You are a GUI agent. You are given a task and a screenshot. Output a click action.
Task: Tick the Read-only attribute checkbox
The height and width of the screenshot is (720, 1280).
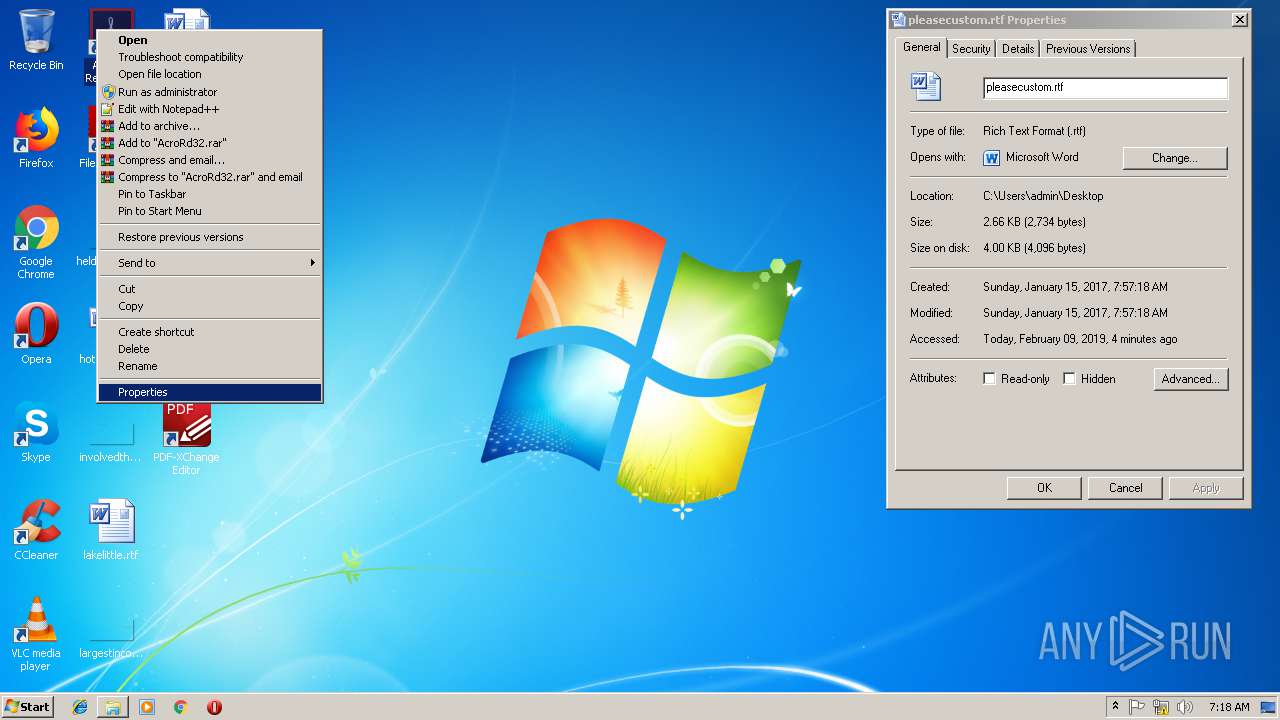point(990,379)
